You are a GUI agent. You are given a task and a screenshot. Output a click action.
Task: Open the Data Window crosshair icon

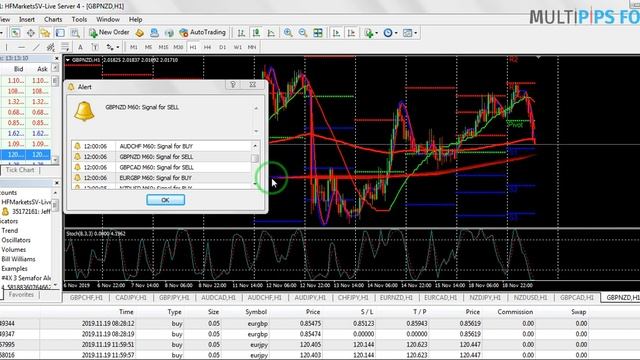31,33
